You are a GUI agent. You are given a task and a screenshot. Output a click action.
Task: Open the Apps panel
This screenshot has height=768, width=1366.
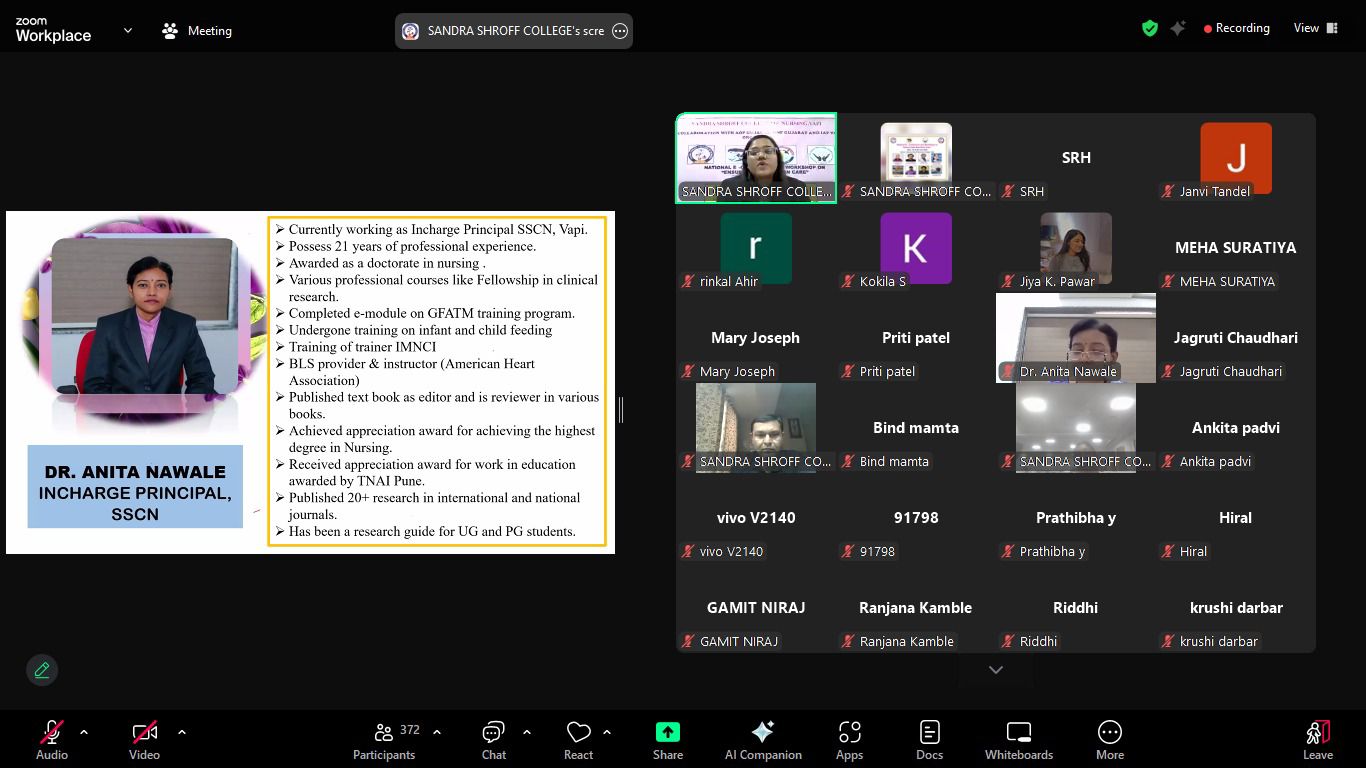pyautogui.click(x=849, y=740)
